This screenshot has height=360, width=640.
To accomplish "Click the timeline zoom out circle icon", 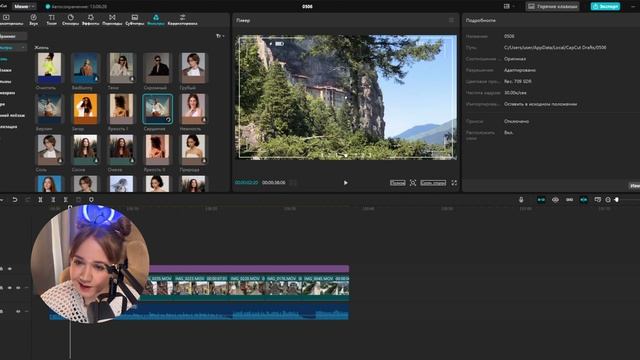I will pyautogui.click(x=608, y=200).
